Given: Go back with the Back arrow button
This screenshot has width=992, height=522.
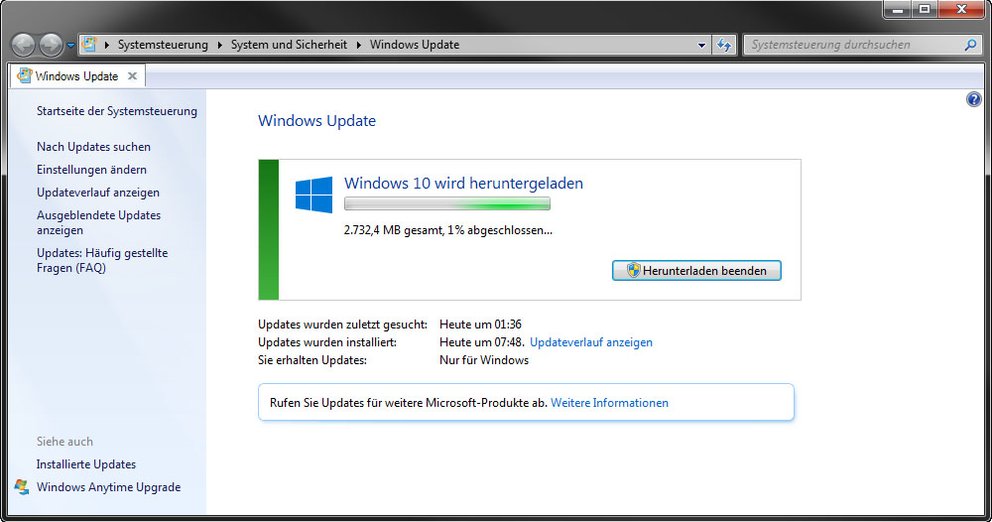Looking at the screenshot, I should click(x=23, y=45).
